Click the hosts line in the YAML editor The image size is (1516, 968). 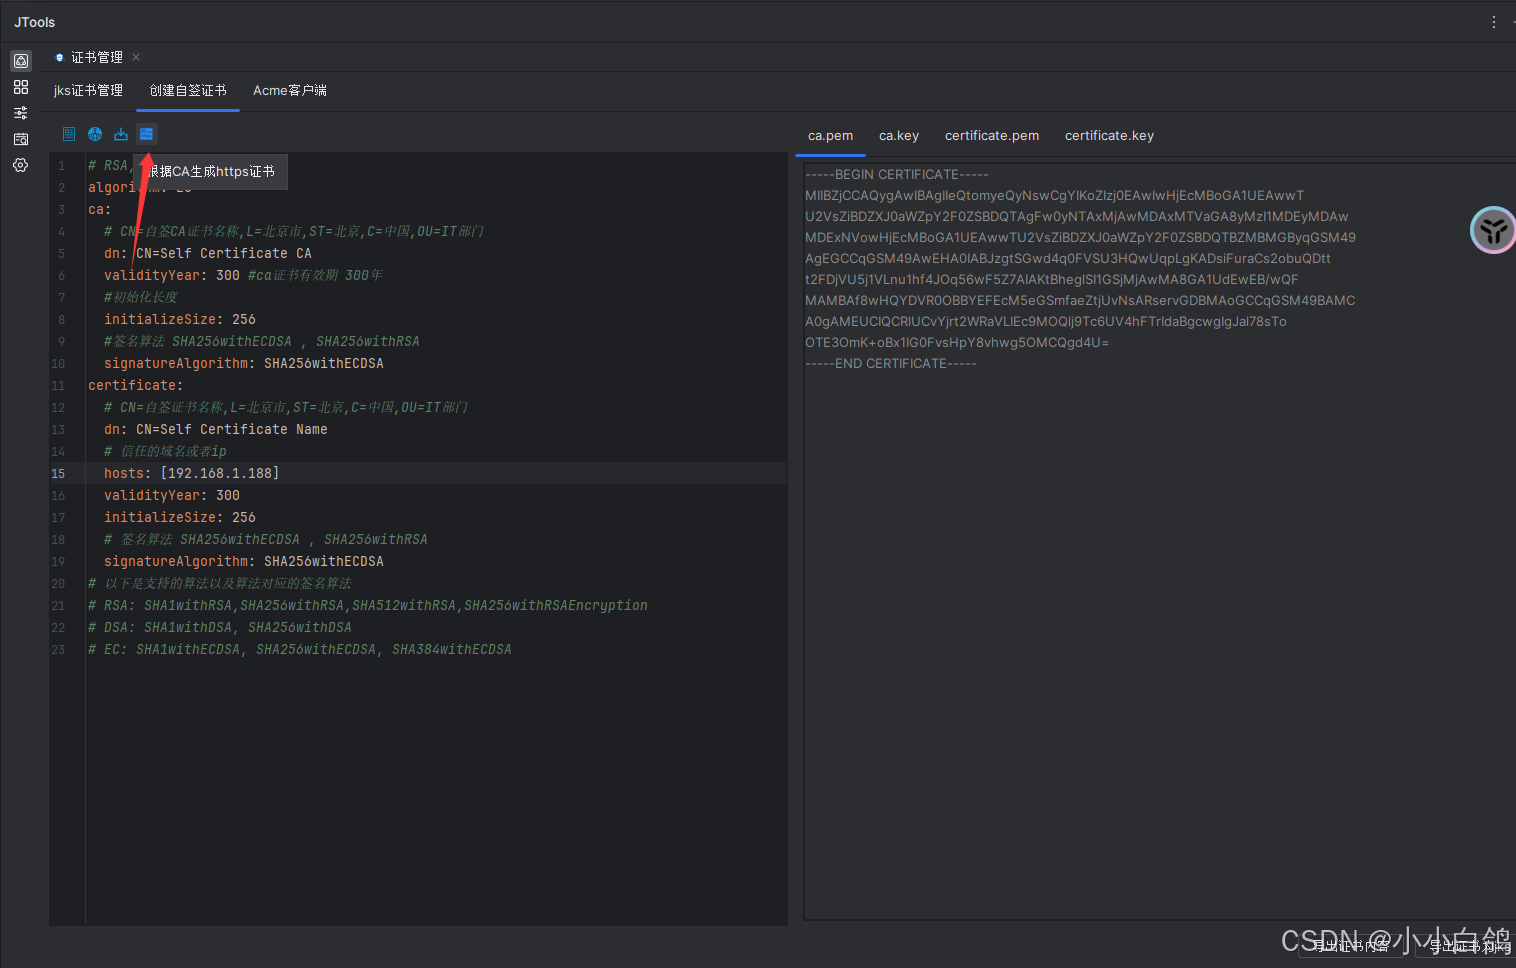tap(192, 473)
